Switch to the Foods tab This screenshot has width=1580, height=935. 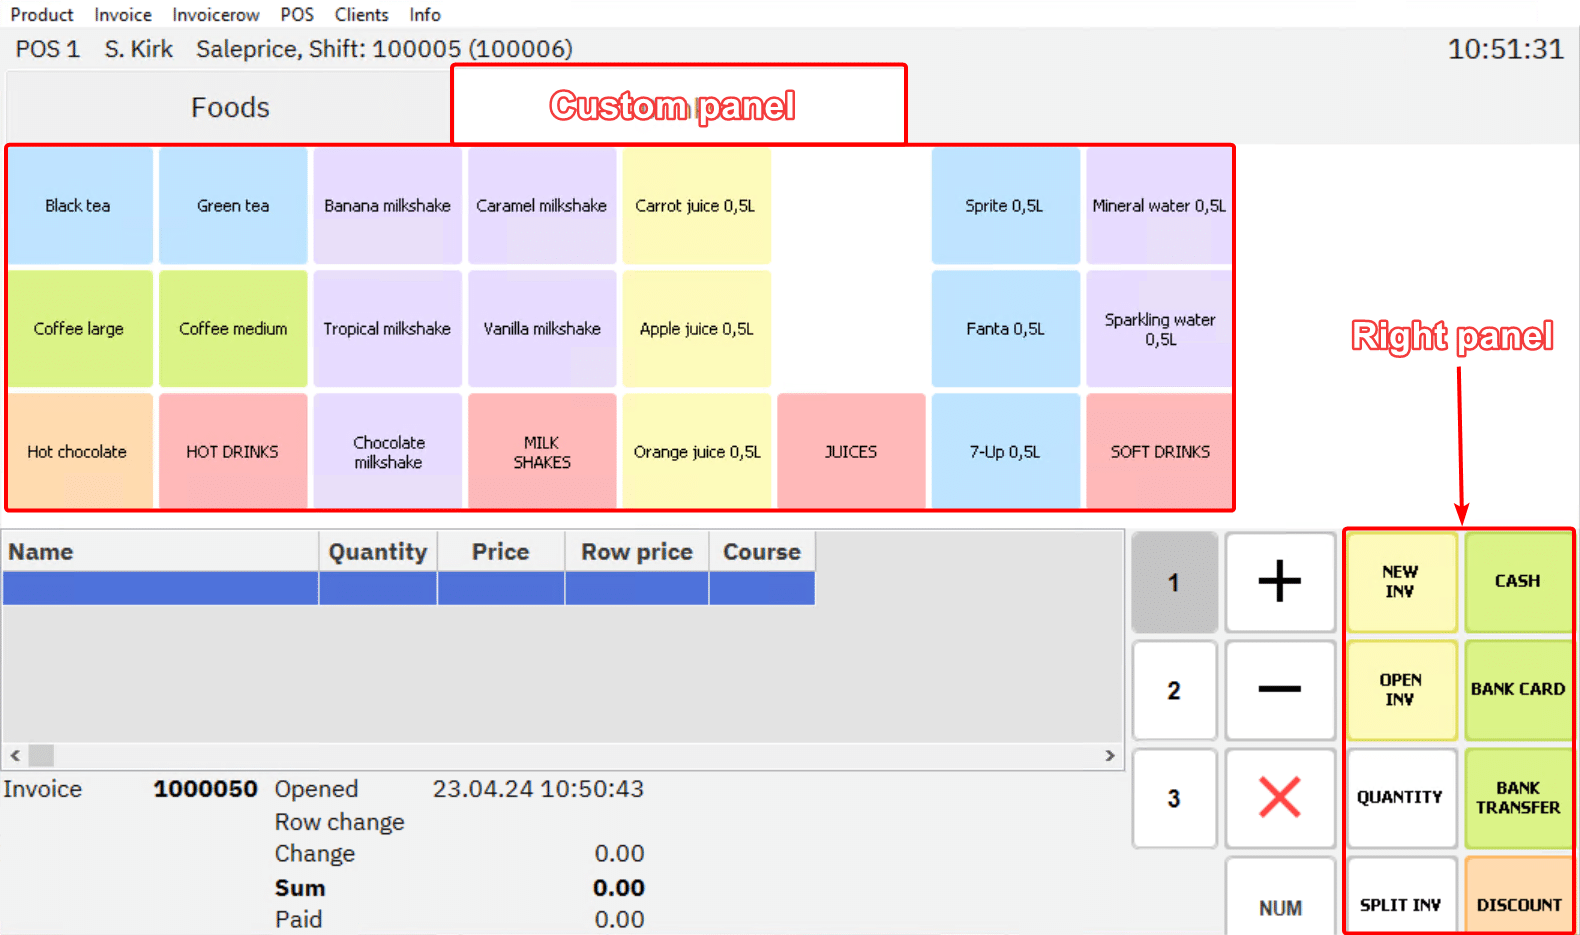230,107
